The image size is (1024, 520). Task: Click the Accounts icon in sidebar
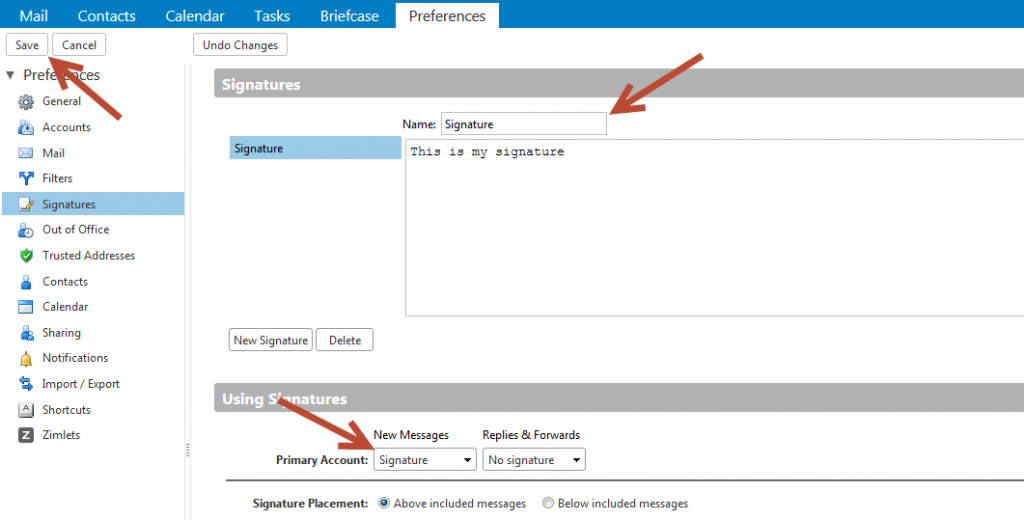pyautogui.click(x=26, y=127)
